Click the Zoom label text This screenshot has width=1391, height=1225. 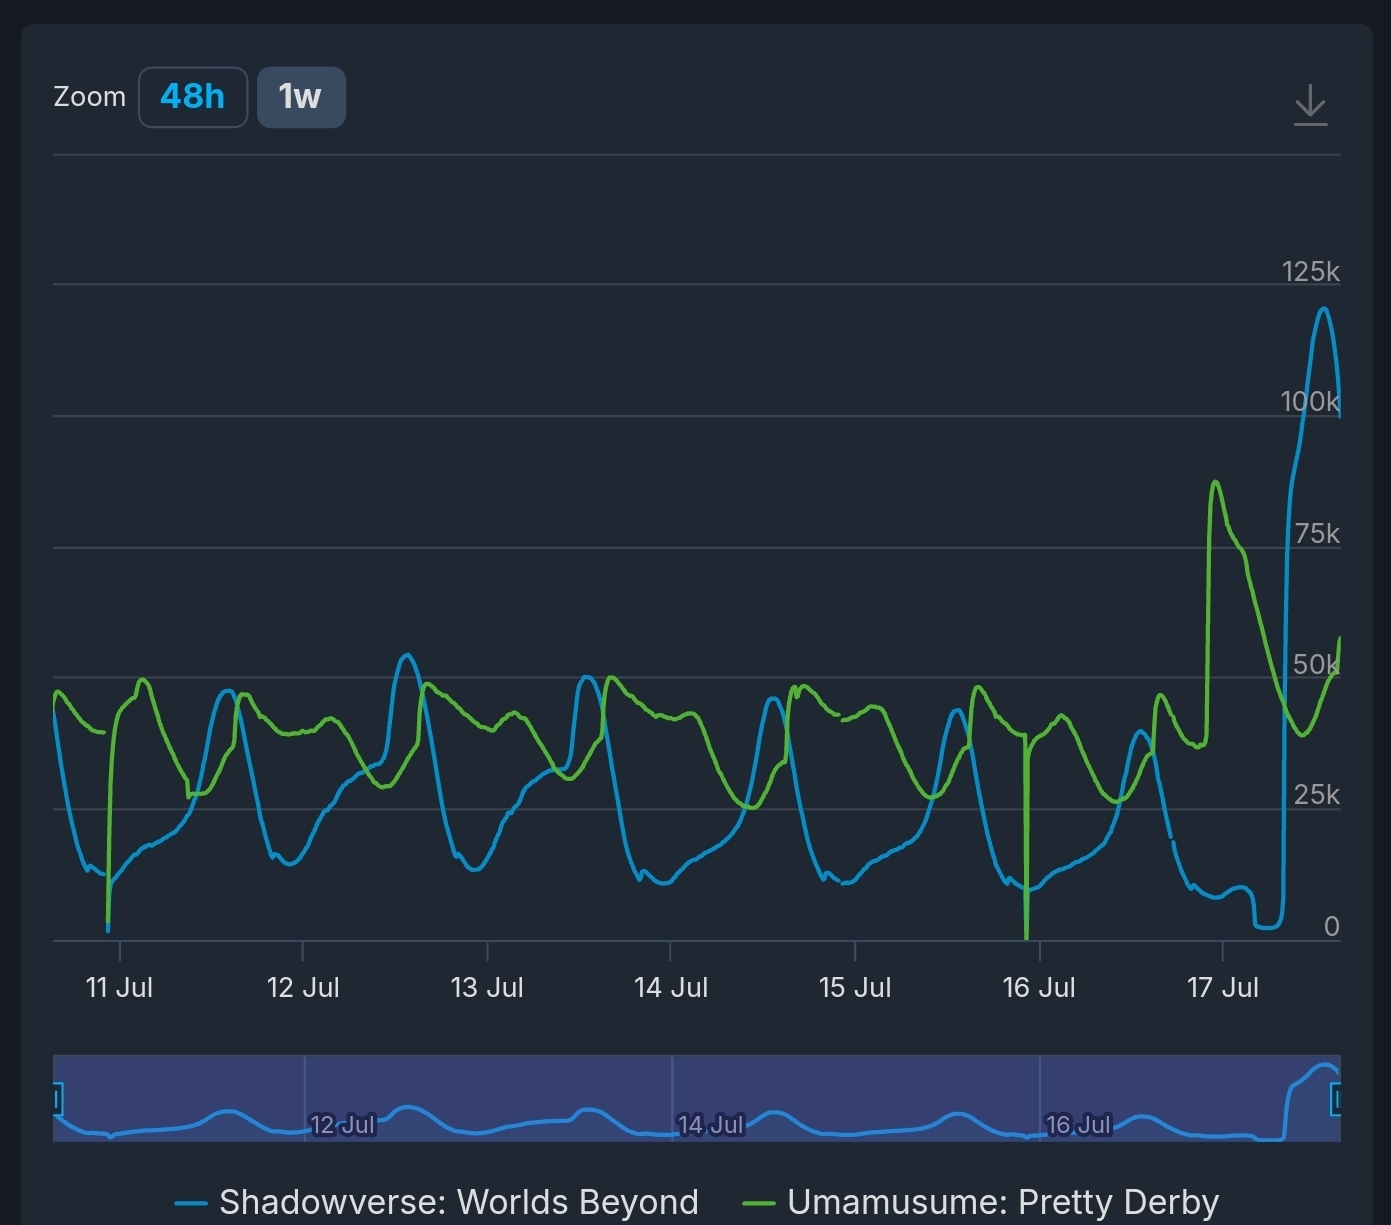90,97
